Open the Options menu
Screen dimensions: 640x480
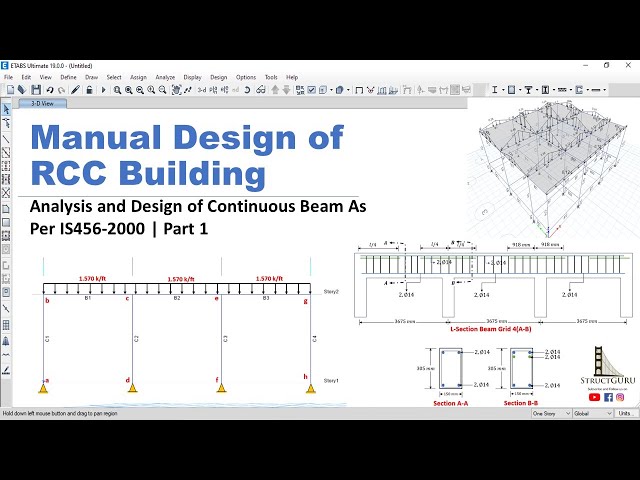246,77
